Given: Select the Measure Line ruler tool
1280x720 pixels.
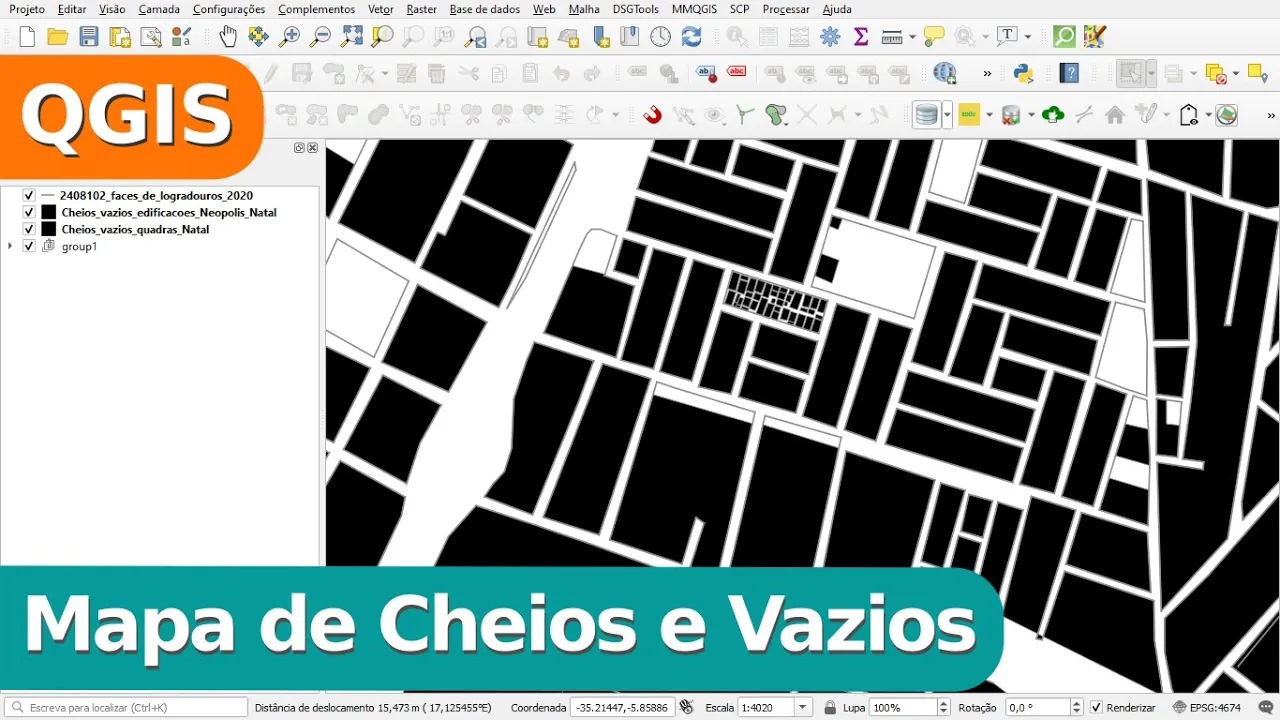Looking at the screenshot, I should tap(892, 37).
